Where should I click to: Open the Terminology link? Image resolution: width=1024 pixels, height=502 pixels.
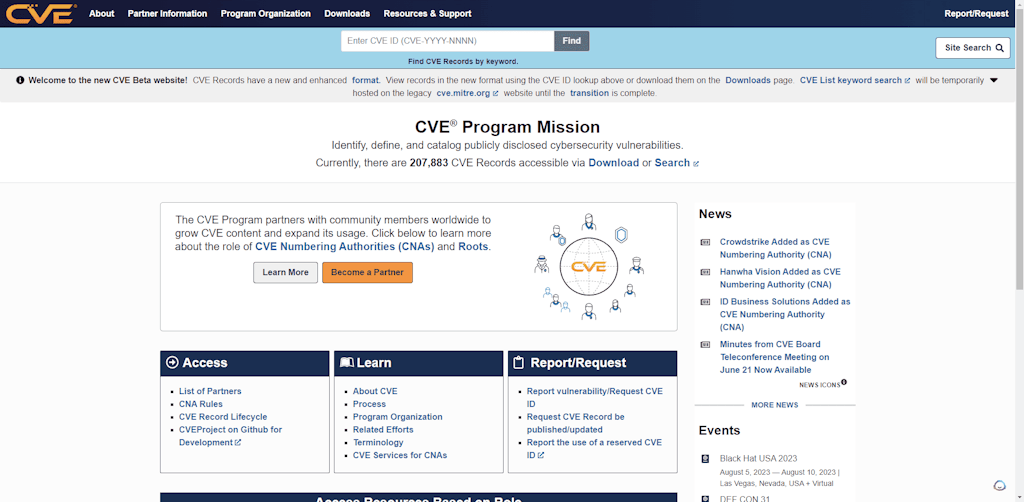[x=378, y=443]
